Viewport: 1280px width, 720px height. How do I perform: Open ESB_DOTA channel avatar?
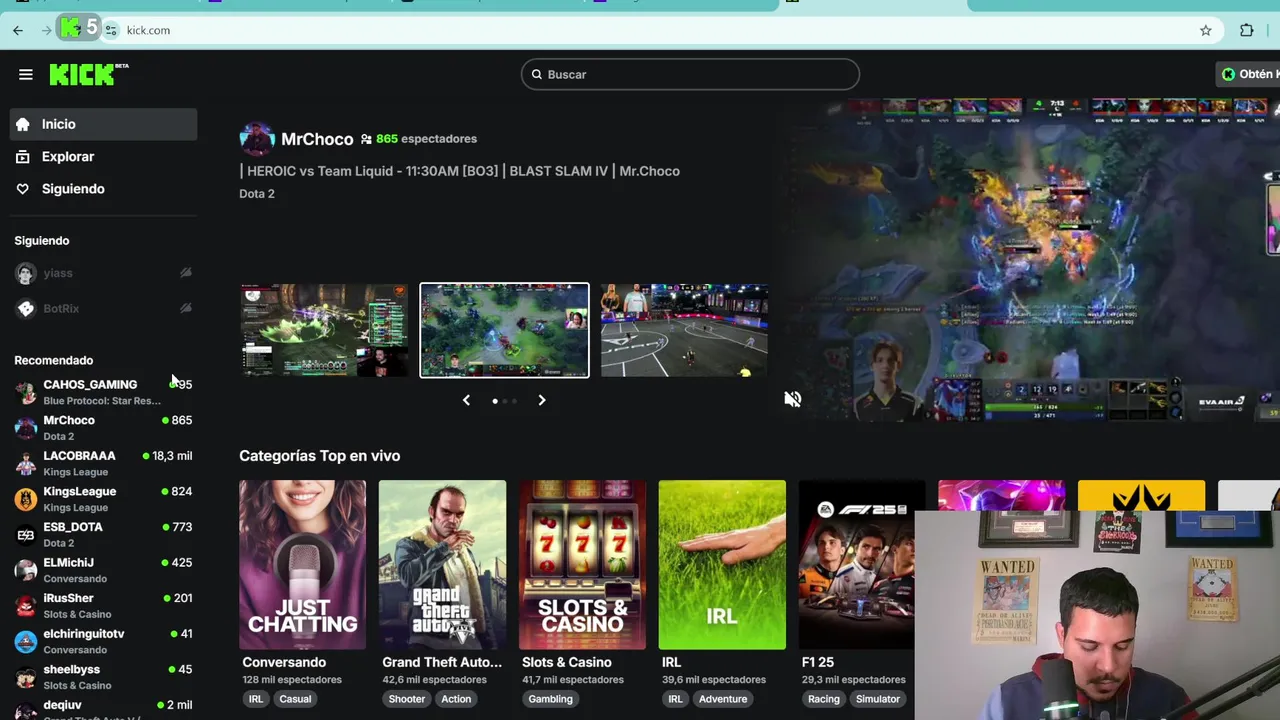(x=26, y=534)
